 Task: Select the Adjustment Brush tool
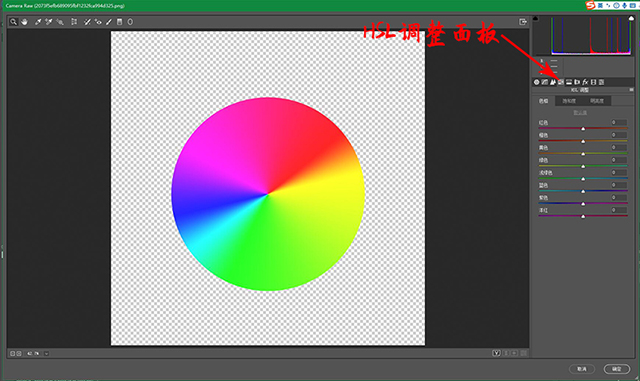point(109,22)
